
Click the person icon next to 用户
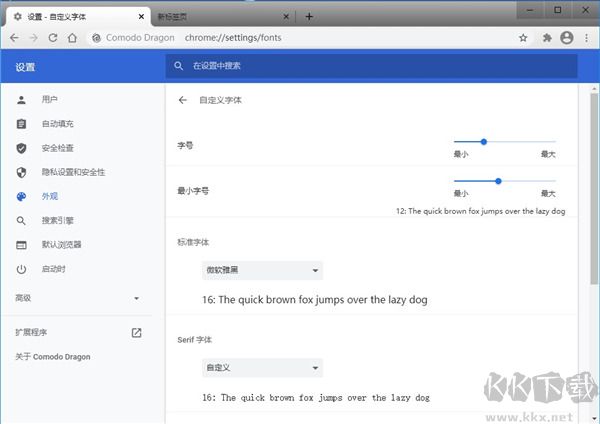[21, 100]
